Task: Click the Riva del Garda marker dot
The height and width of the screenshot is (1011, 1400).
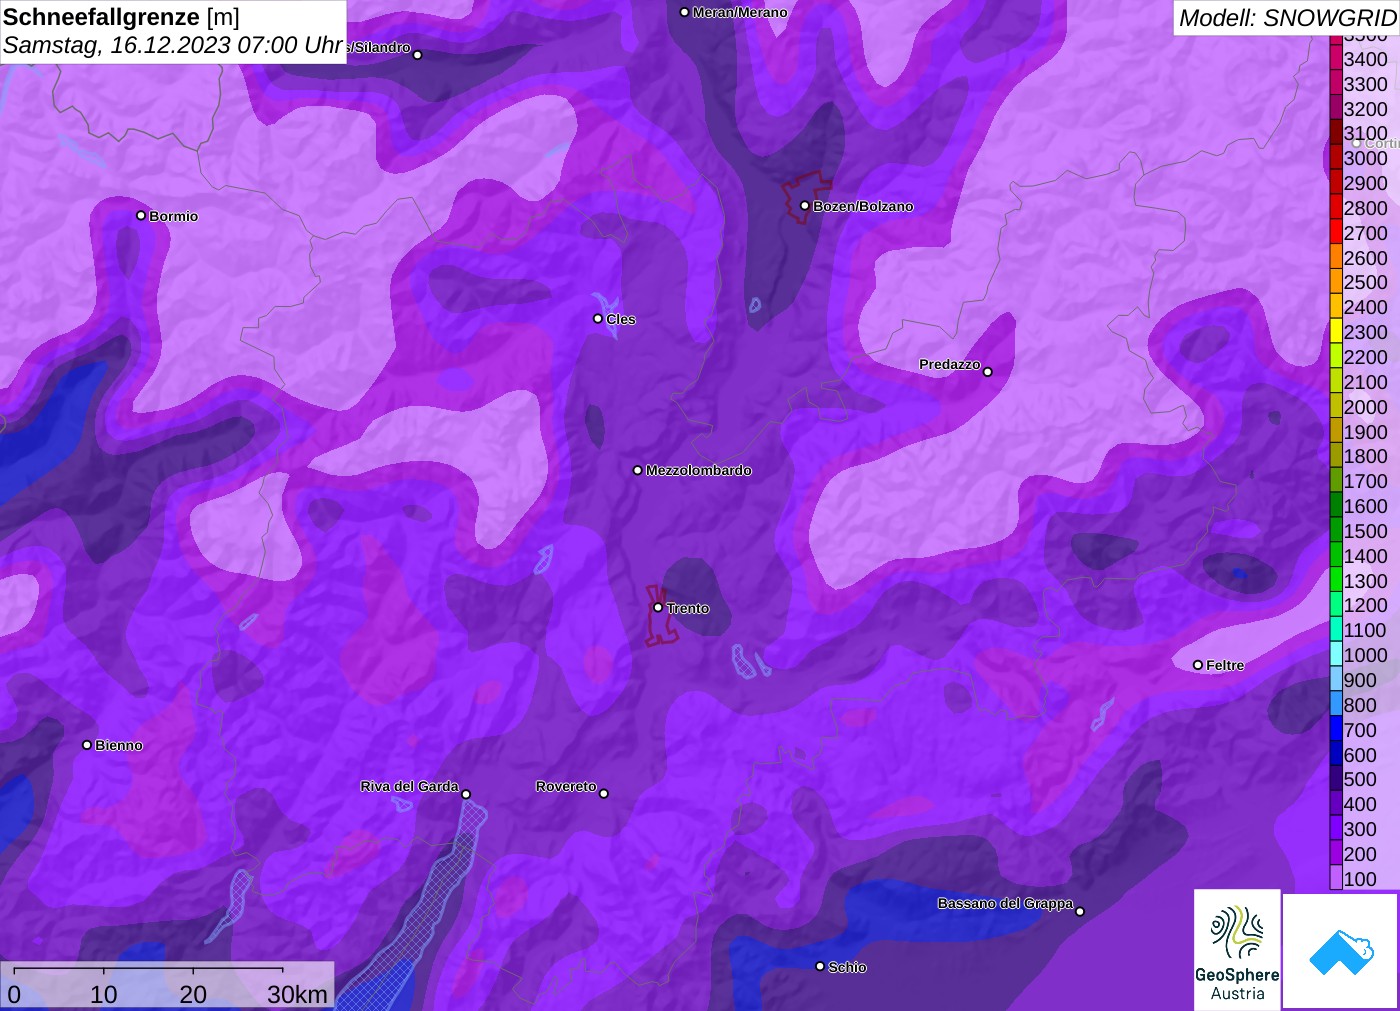Action: (465, 794)
